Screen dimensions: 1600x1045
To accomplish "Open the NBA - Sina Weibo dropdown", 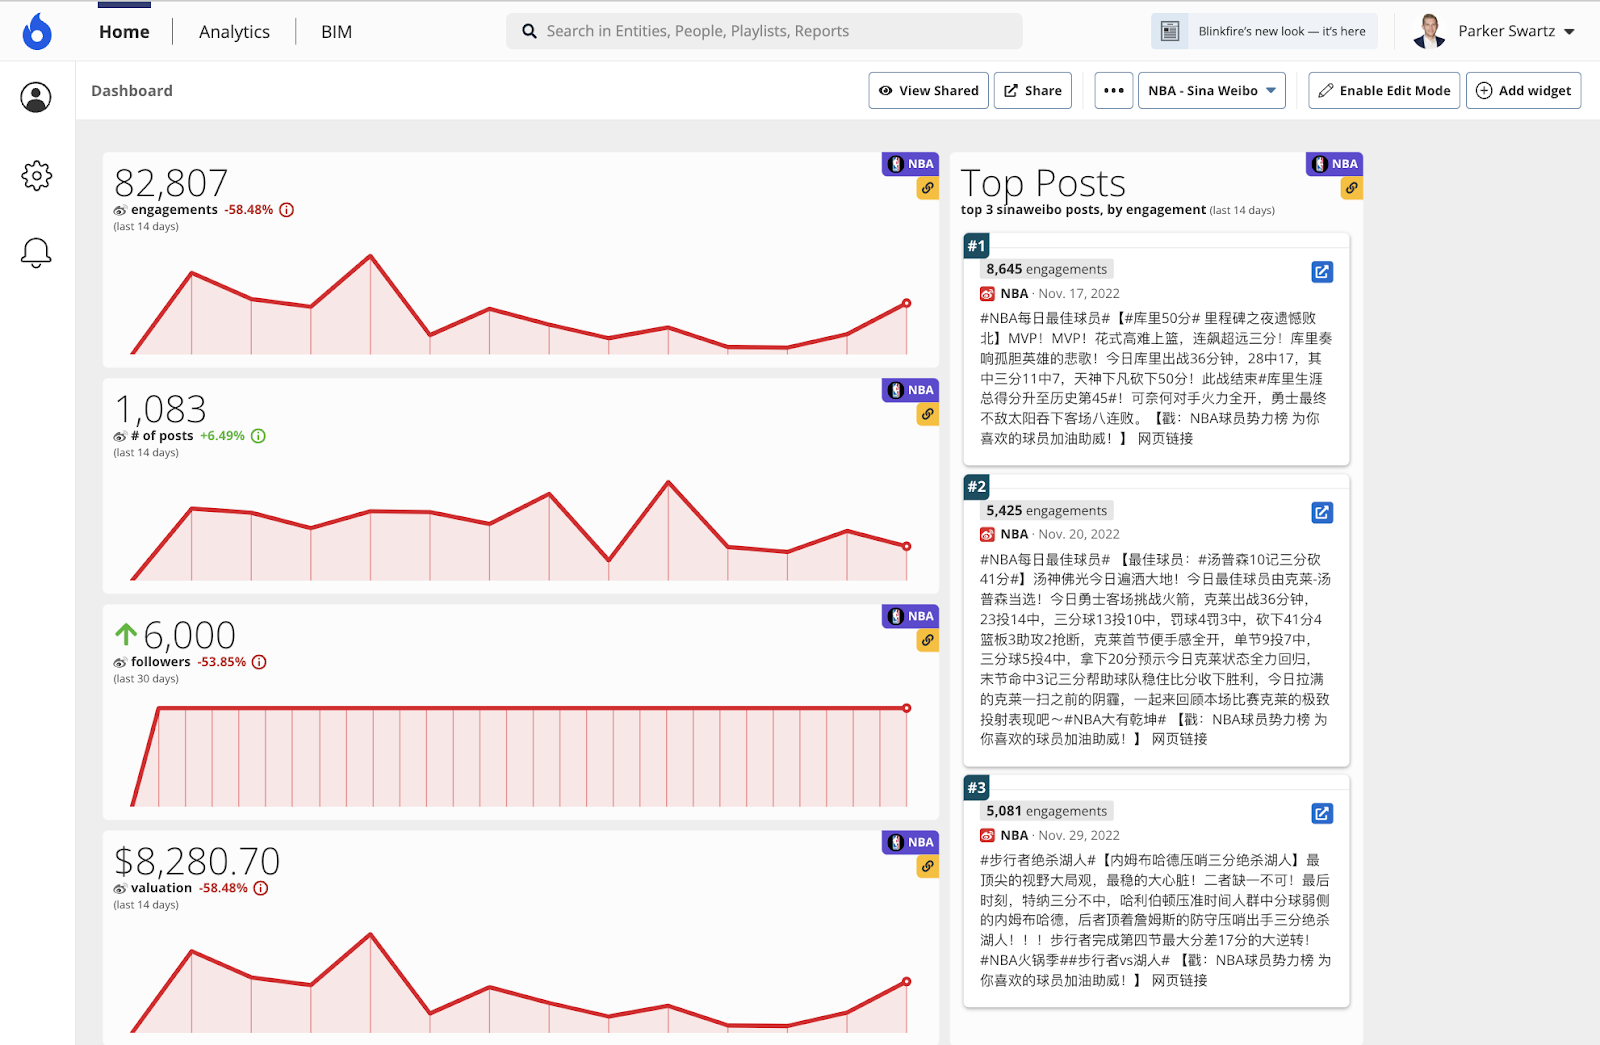I will [1212, 90].
